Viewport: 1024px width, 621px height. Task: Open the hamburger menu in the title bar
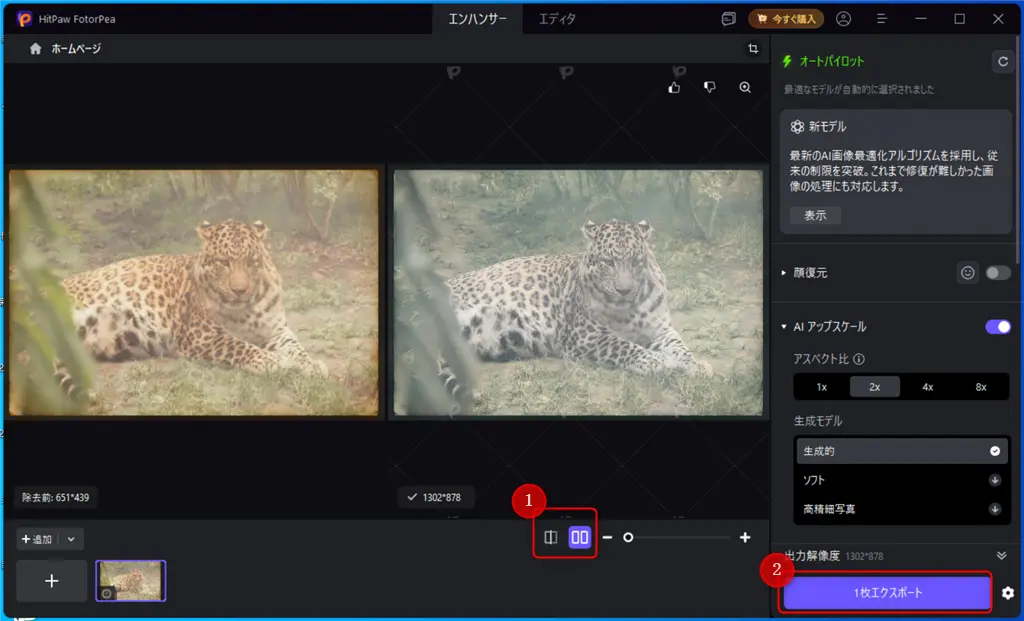882,18
